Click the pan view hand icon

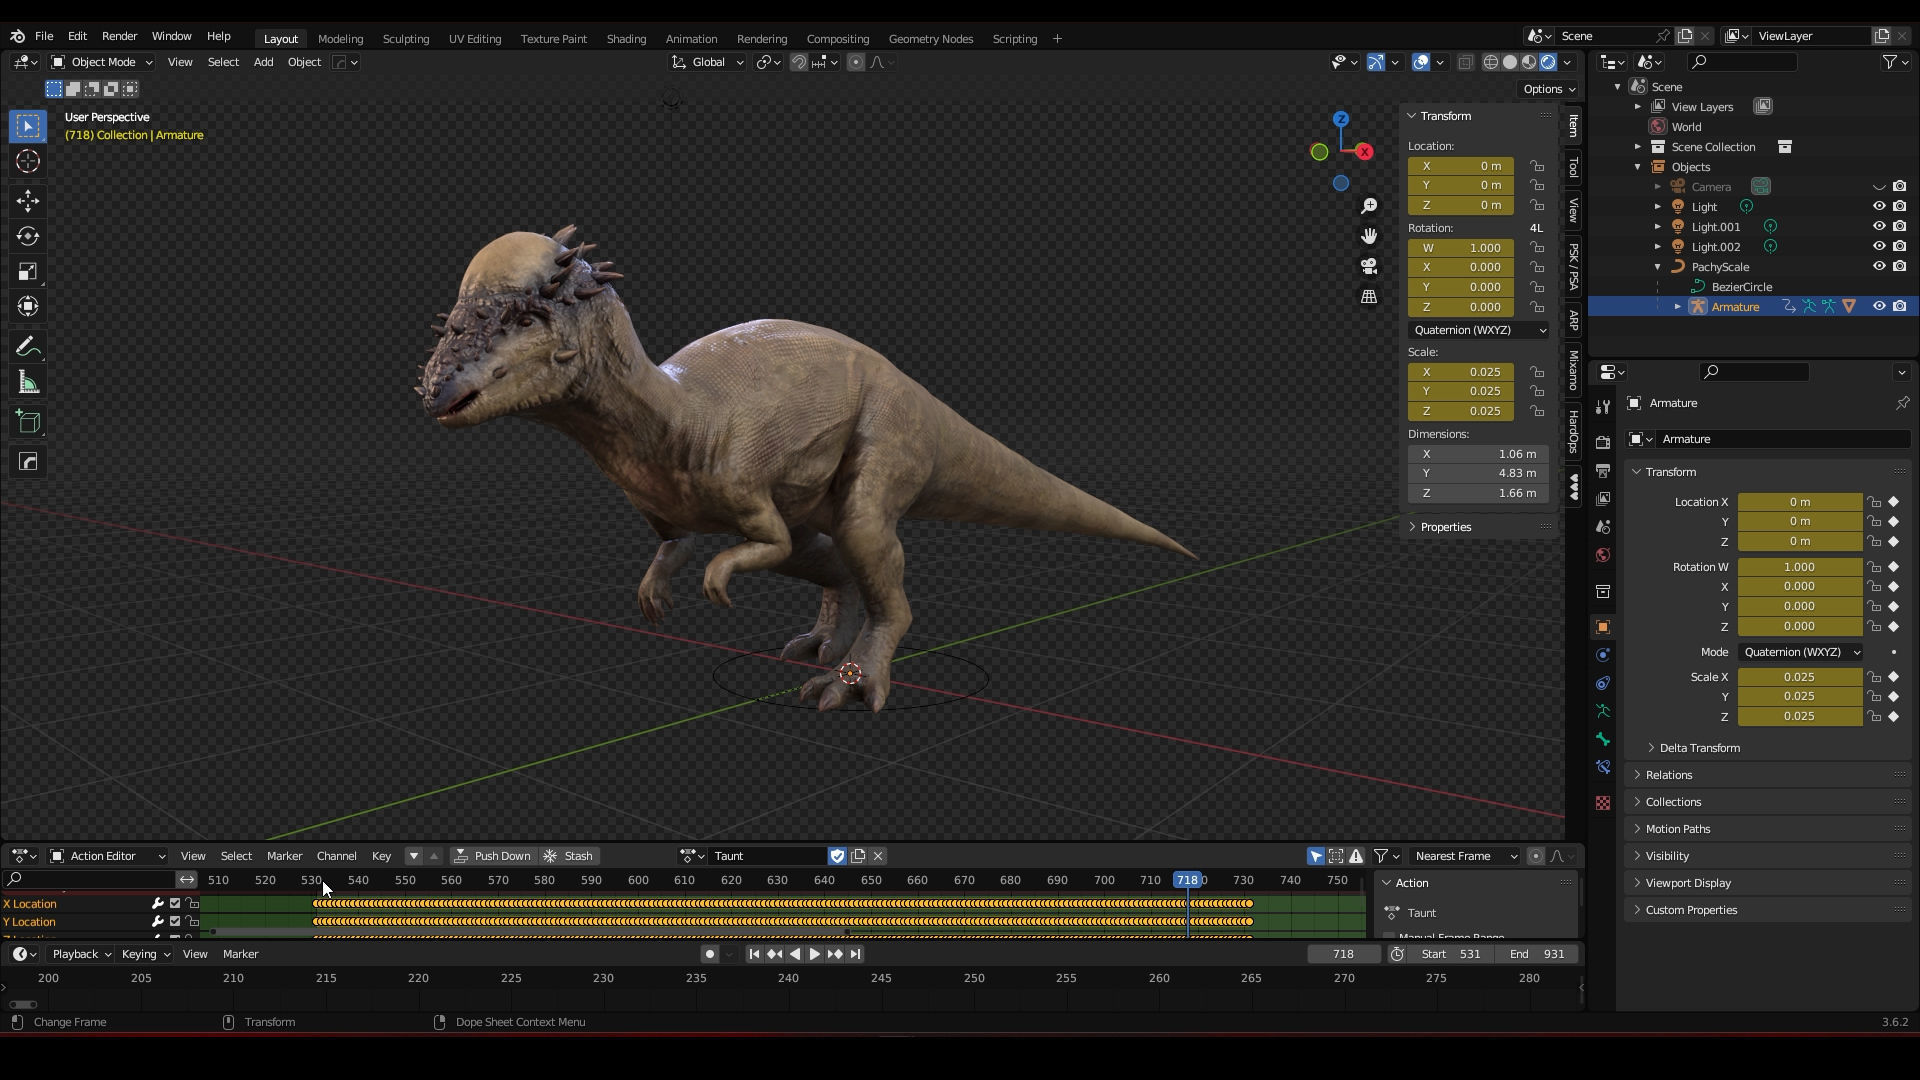[x=1369, y=236]
